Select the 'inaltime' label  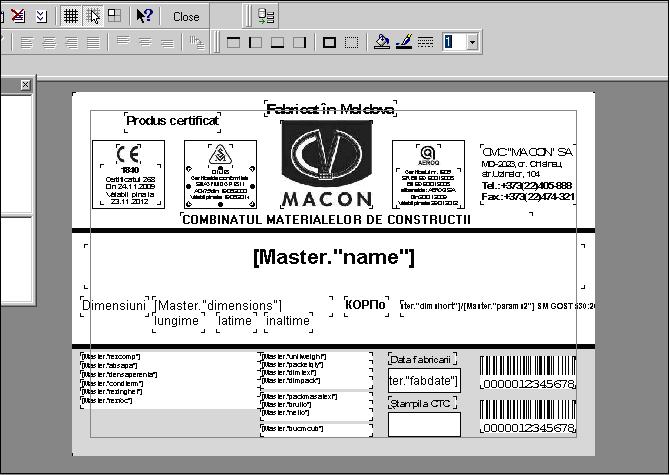(x=288, y=321)
